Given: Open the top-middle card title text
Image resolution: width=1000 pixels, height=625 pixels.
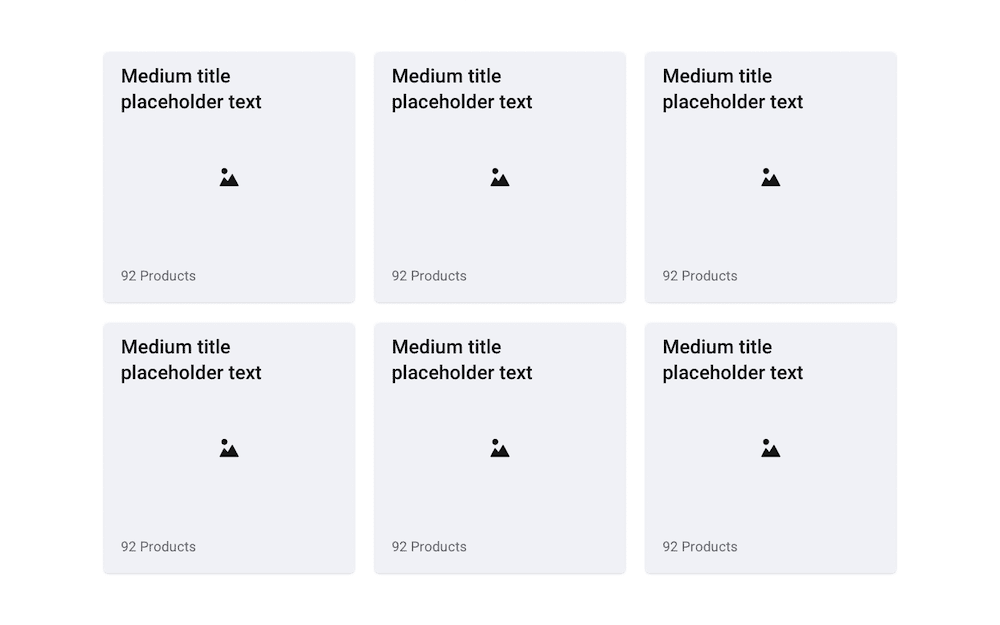Looking at the screenshot, I should tap(462, 89).
